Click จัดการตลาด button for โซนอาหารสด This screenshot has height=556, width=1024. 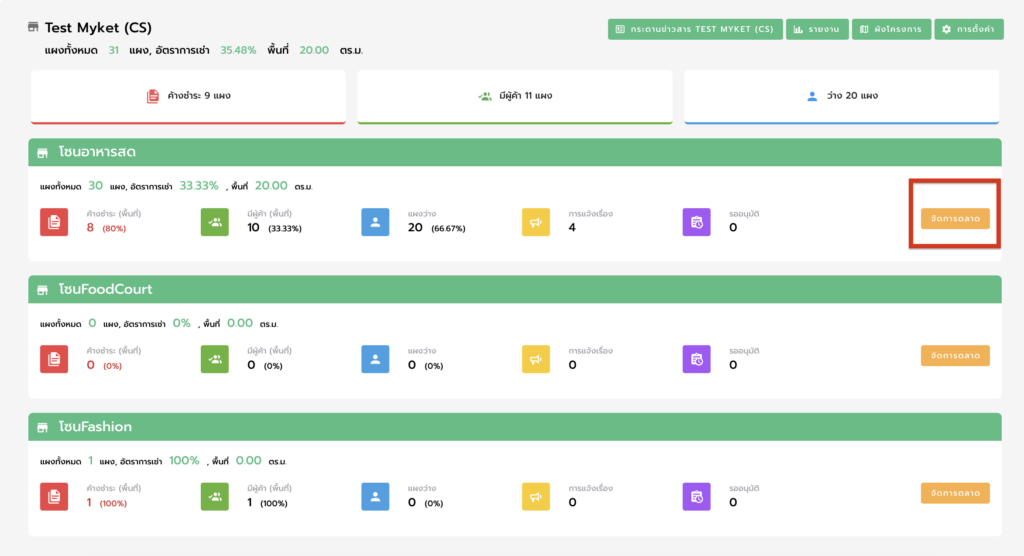955,218
